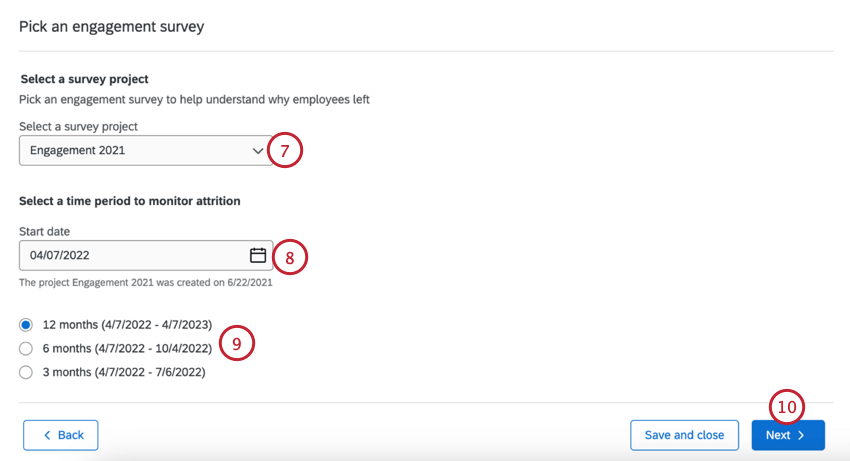Click the red annotation circle numbered 7
This screenshot has height=461, width=850.
(x=285, y=151)
